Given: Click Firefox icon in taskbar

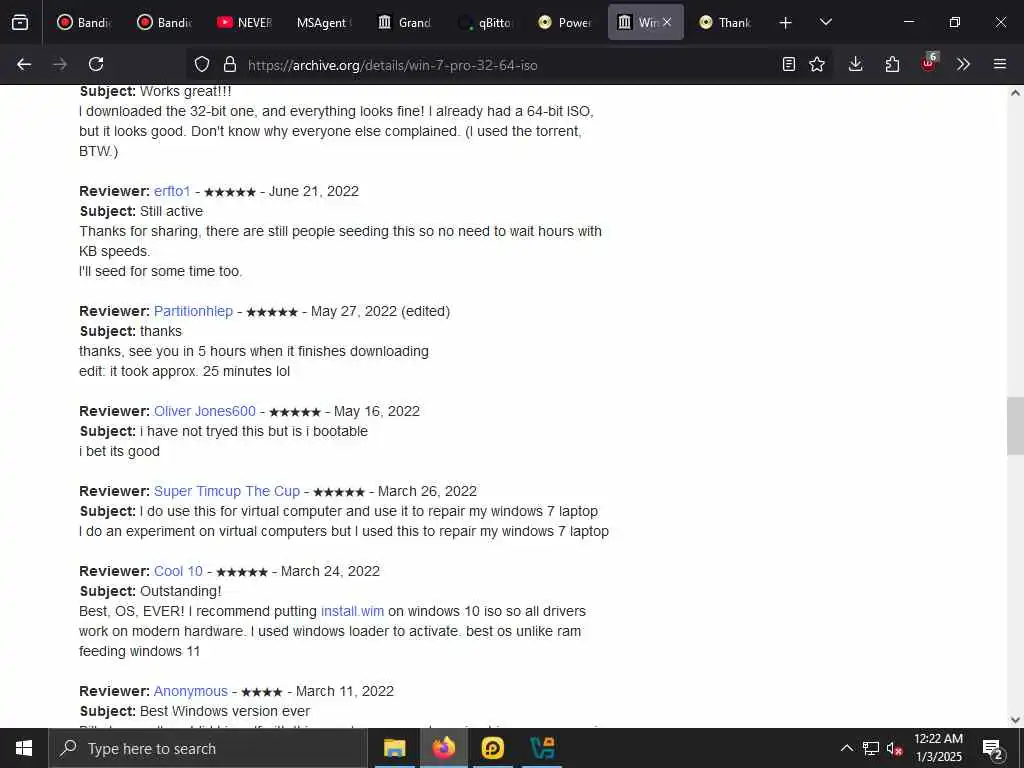Looking at the screenshot, I should pos(443,748).
